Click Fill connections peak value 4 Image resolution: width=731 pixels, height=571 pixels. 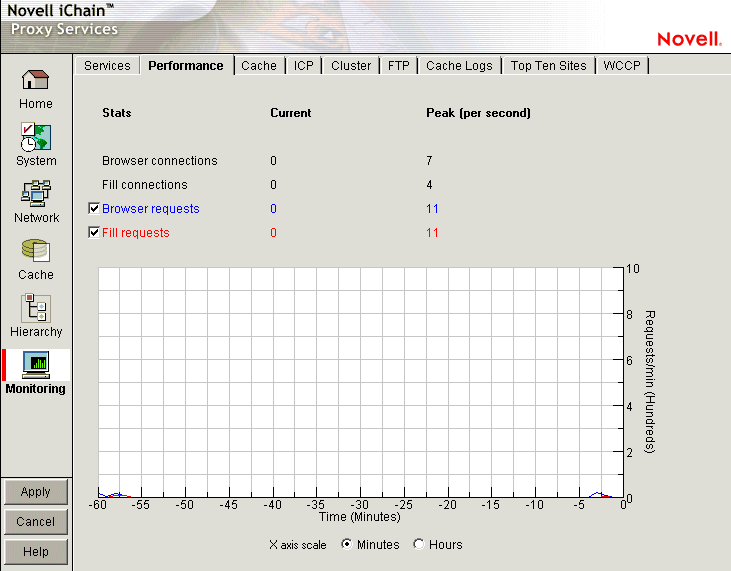pos(429,185)
